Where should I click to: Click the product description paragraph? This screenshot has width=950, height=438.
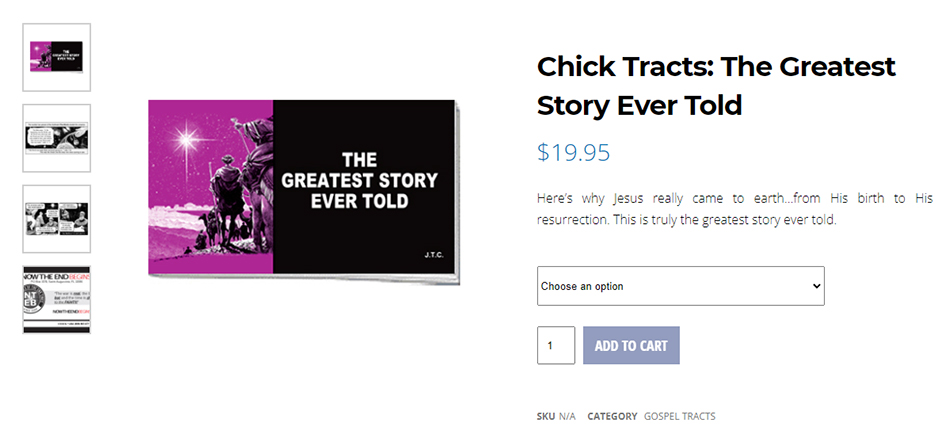pos(735,208)
